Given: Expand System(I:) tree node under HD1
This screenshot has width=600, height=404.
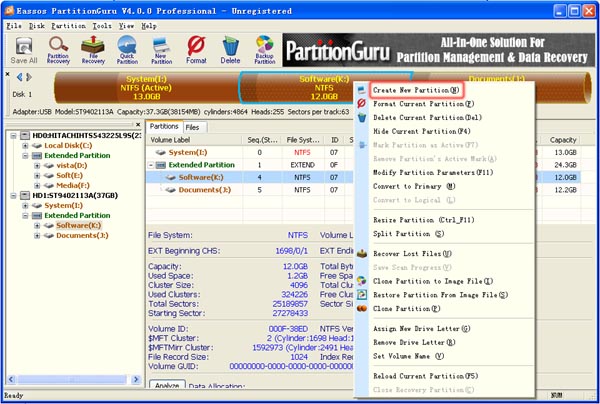Looking at the screenshot, I should (25, 205).
